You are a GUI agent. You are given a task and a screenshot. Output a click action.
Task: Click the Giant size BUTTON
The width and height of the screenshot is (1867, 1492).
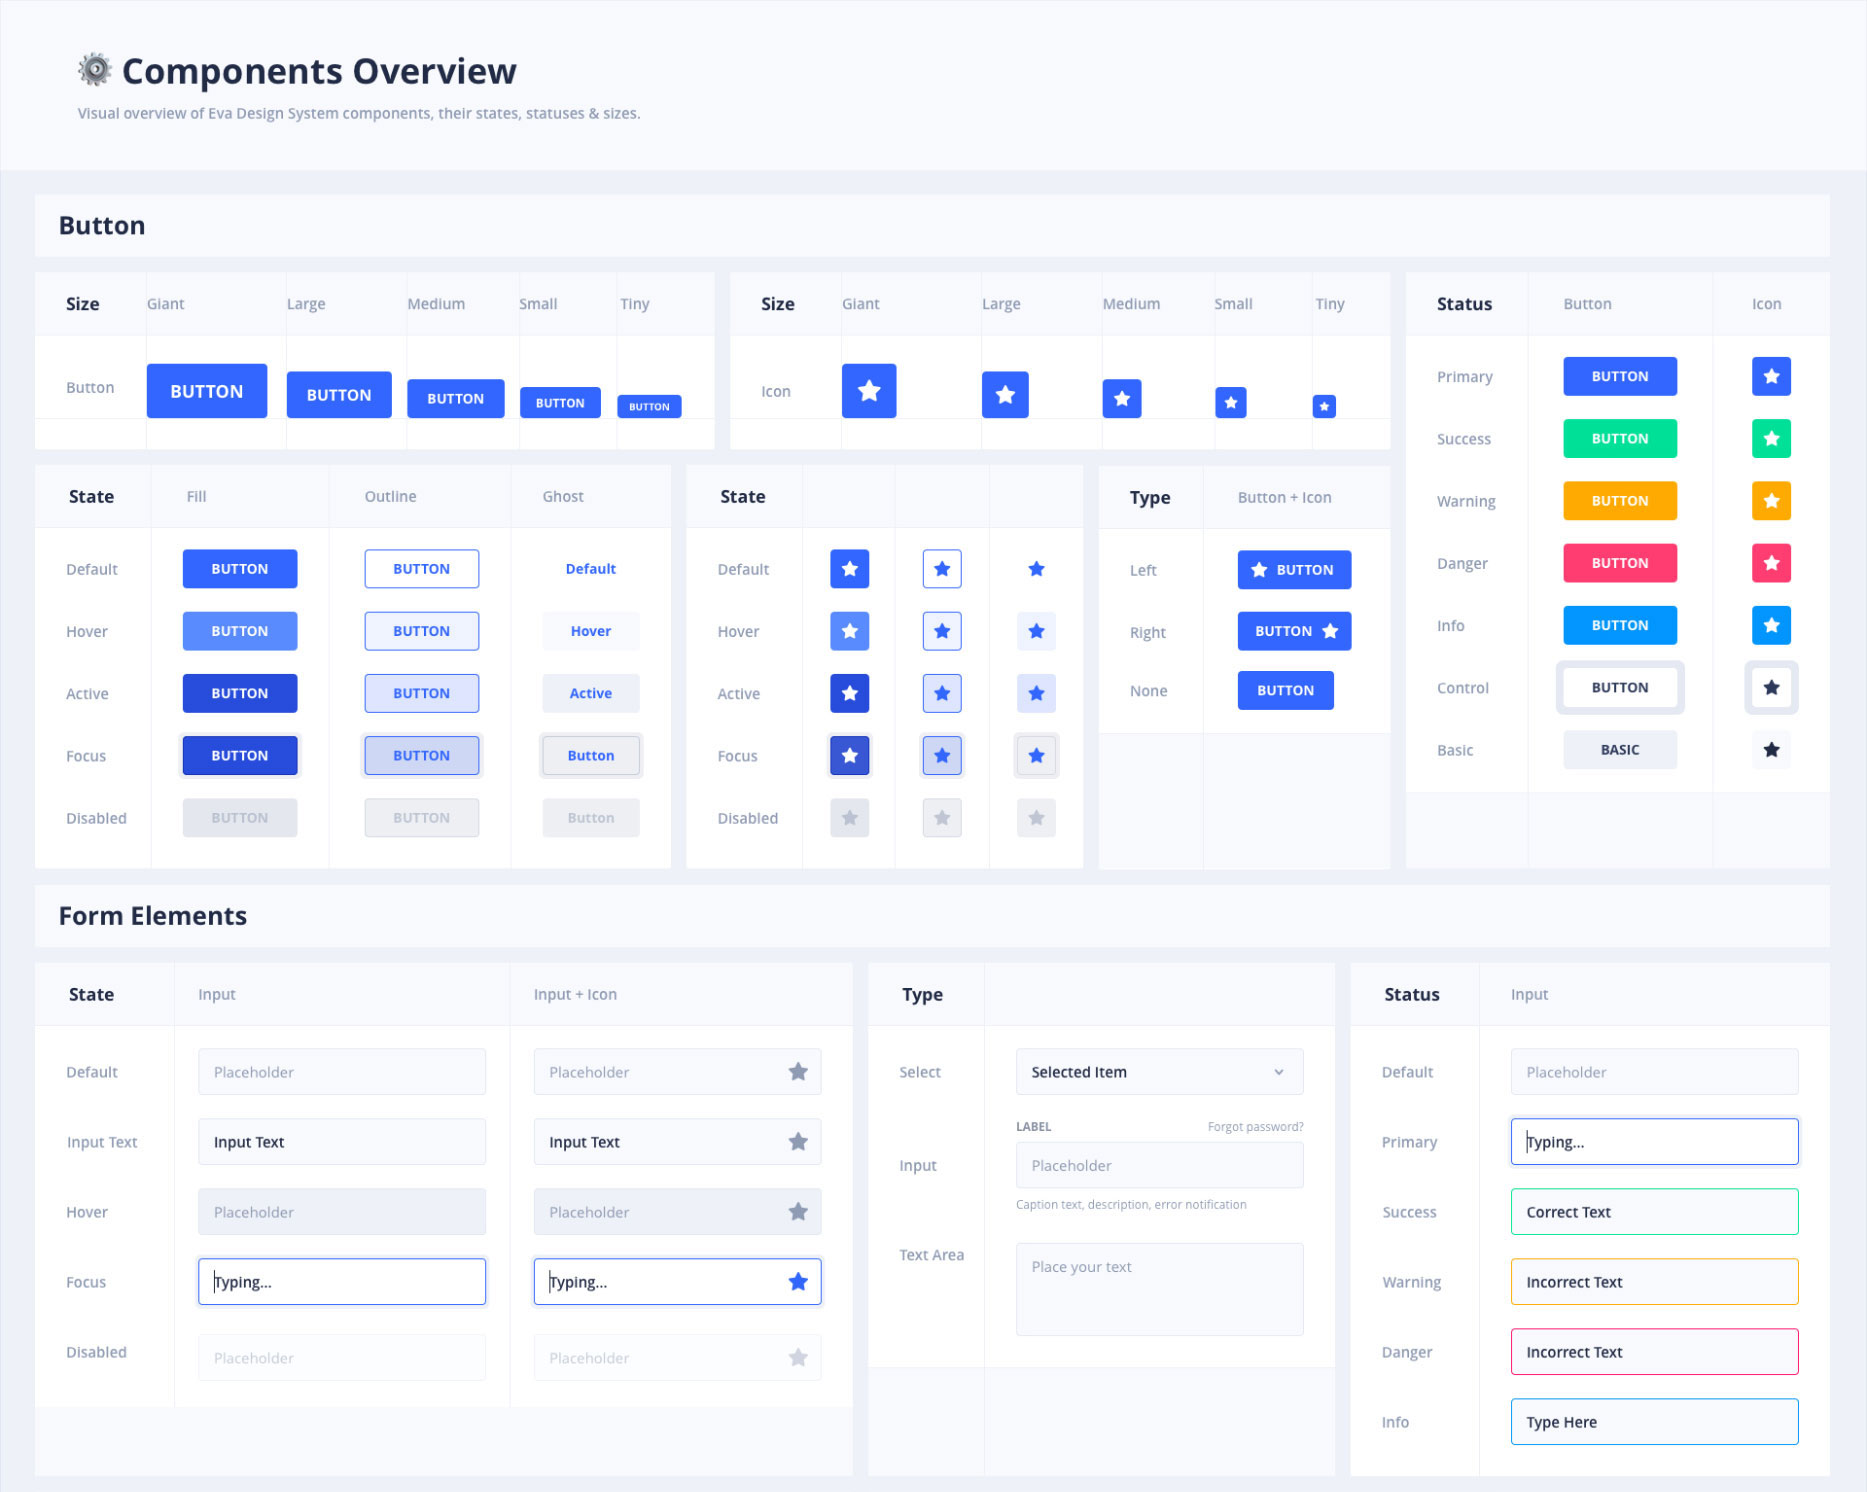click(207, 391)
